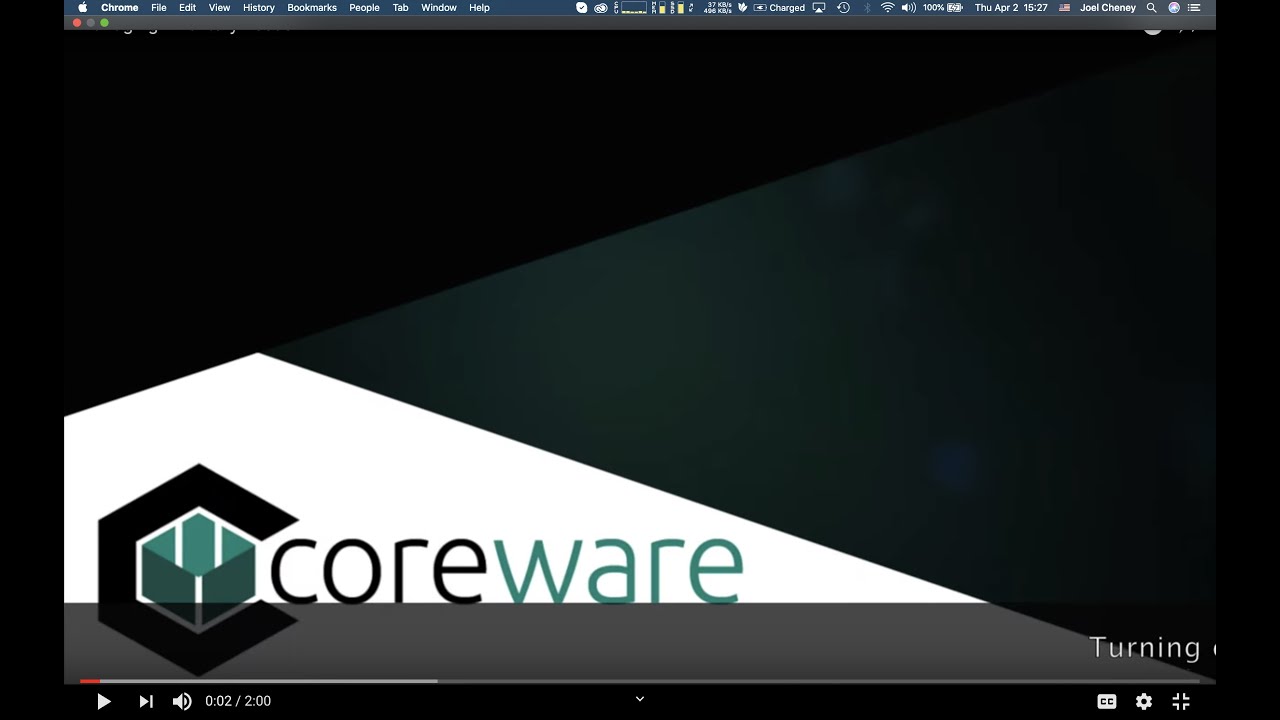Click the leaf-shaped menu bar icon

point(742,8)
